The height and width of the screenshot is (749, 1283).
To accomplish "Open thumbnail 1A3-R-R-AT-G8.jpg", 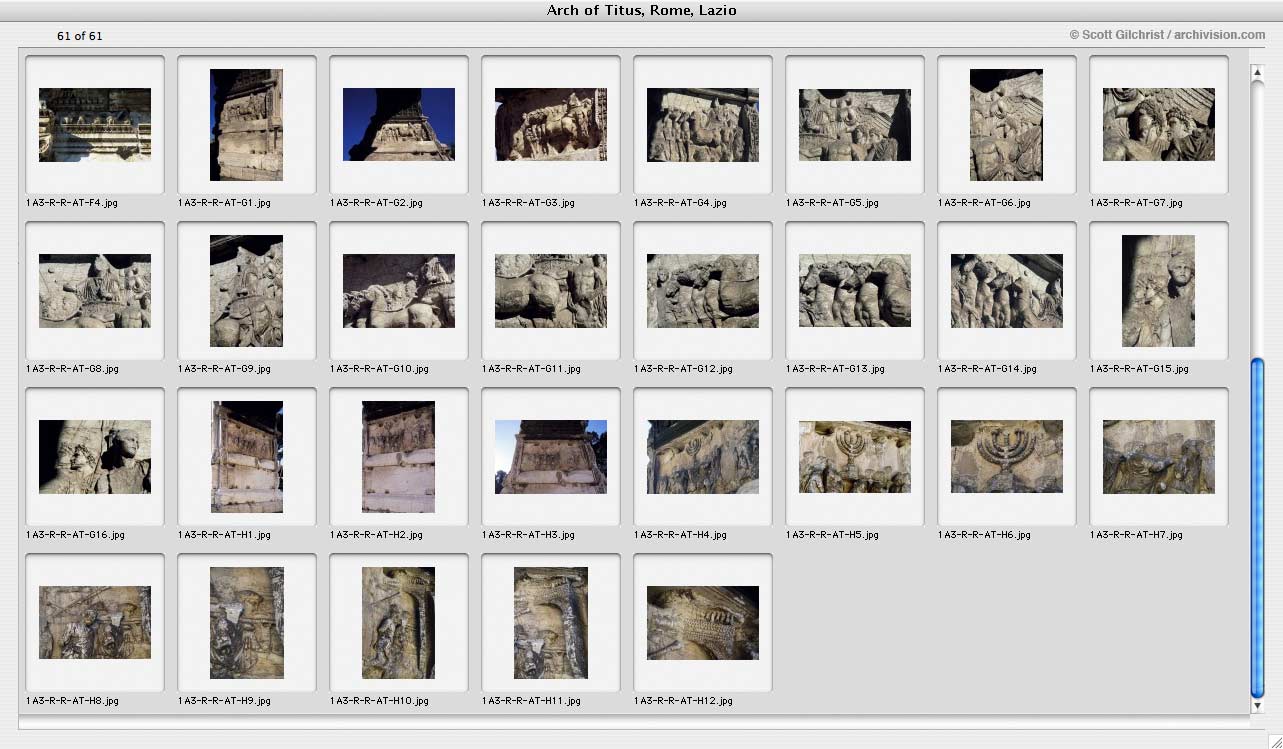I will coord(95,291).
